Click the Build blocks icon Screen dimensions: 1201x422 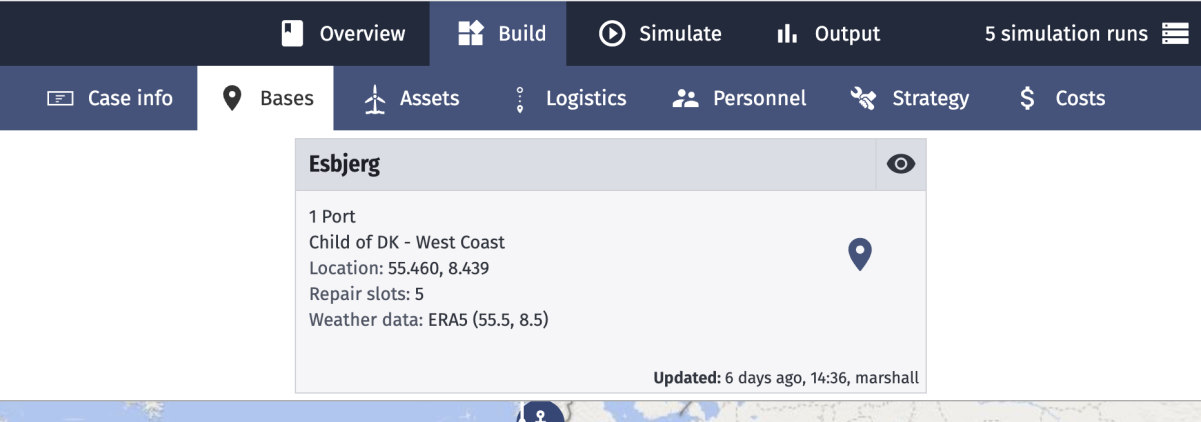click(x=470, y=34)
